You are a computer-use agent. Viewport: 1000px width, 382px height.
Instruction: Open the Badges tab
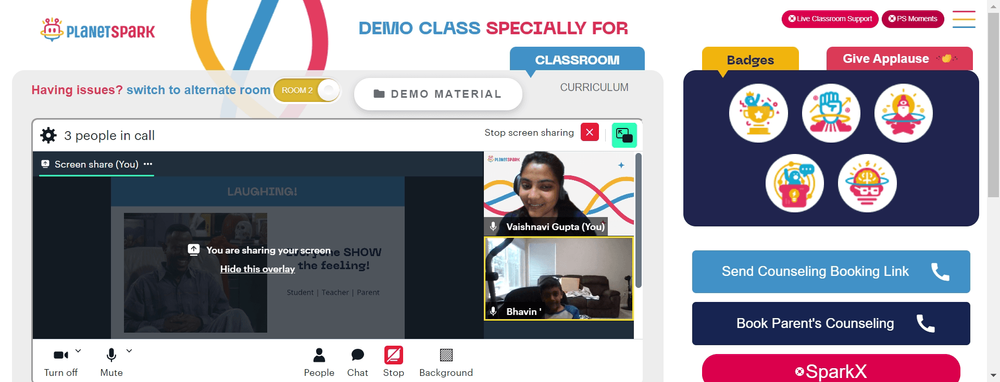pyautogui.click(x=750, y=60)
